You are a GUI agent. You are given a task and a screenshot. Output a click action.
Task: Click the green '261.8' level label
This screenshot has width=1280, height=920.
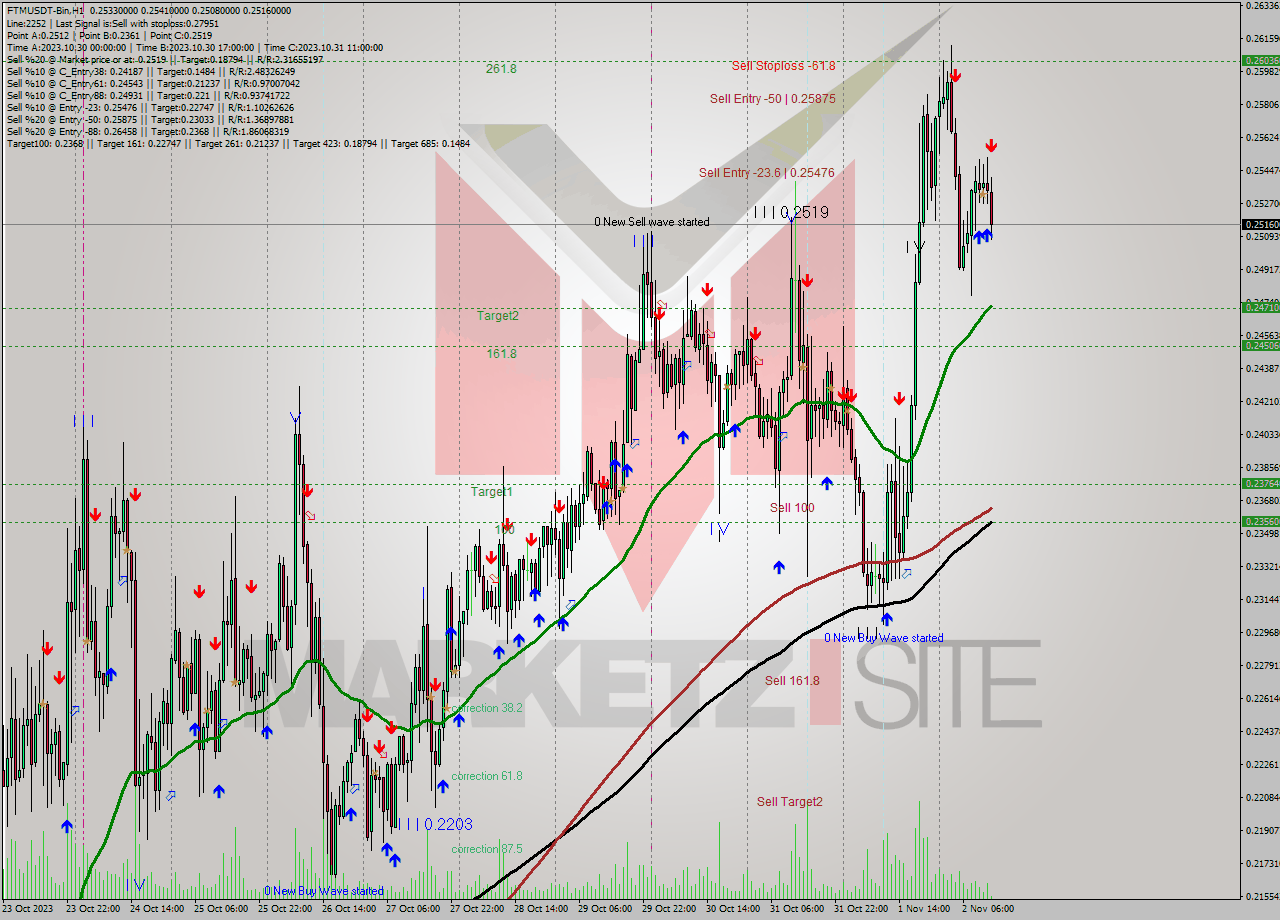(x=501, y=69)
